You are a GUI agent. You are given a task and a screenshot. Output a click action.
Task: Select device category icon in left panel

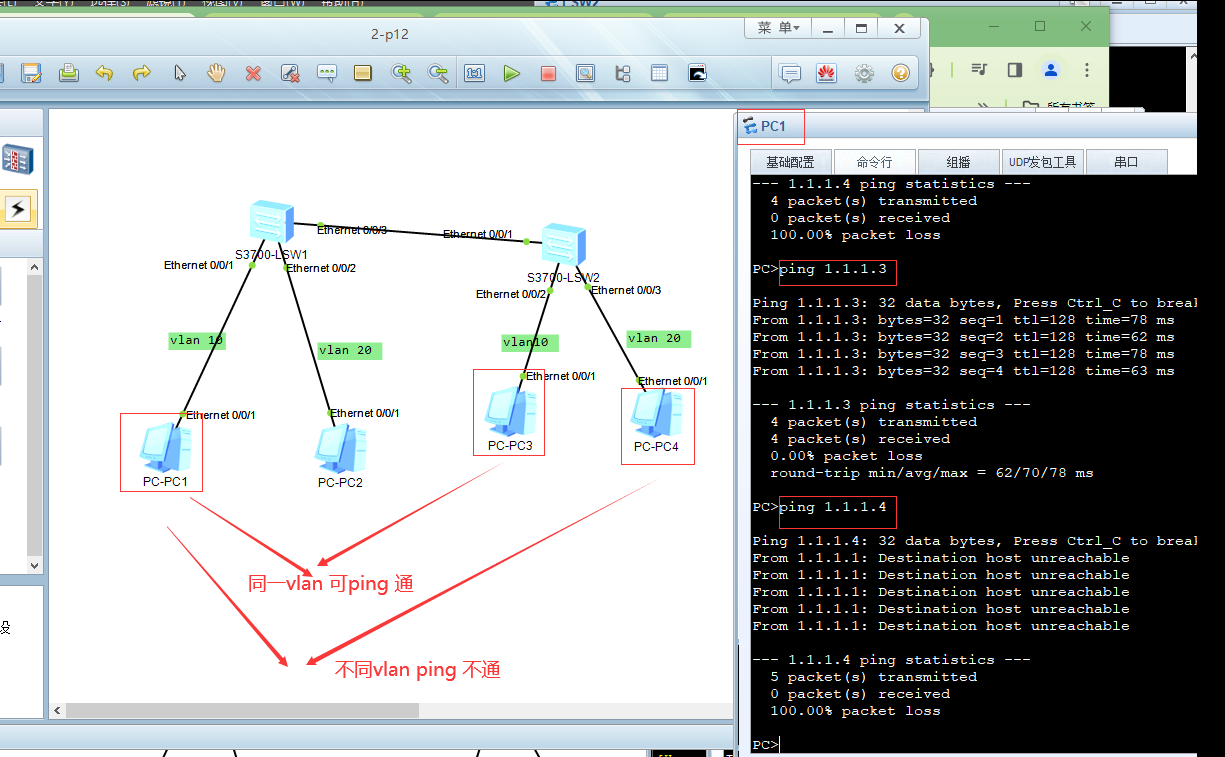click(x=18, y=159)
